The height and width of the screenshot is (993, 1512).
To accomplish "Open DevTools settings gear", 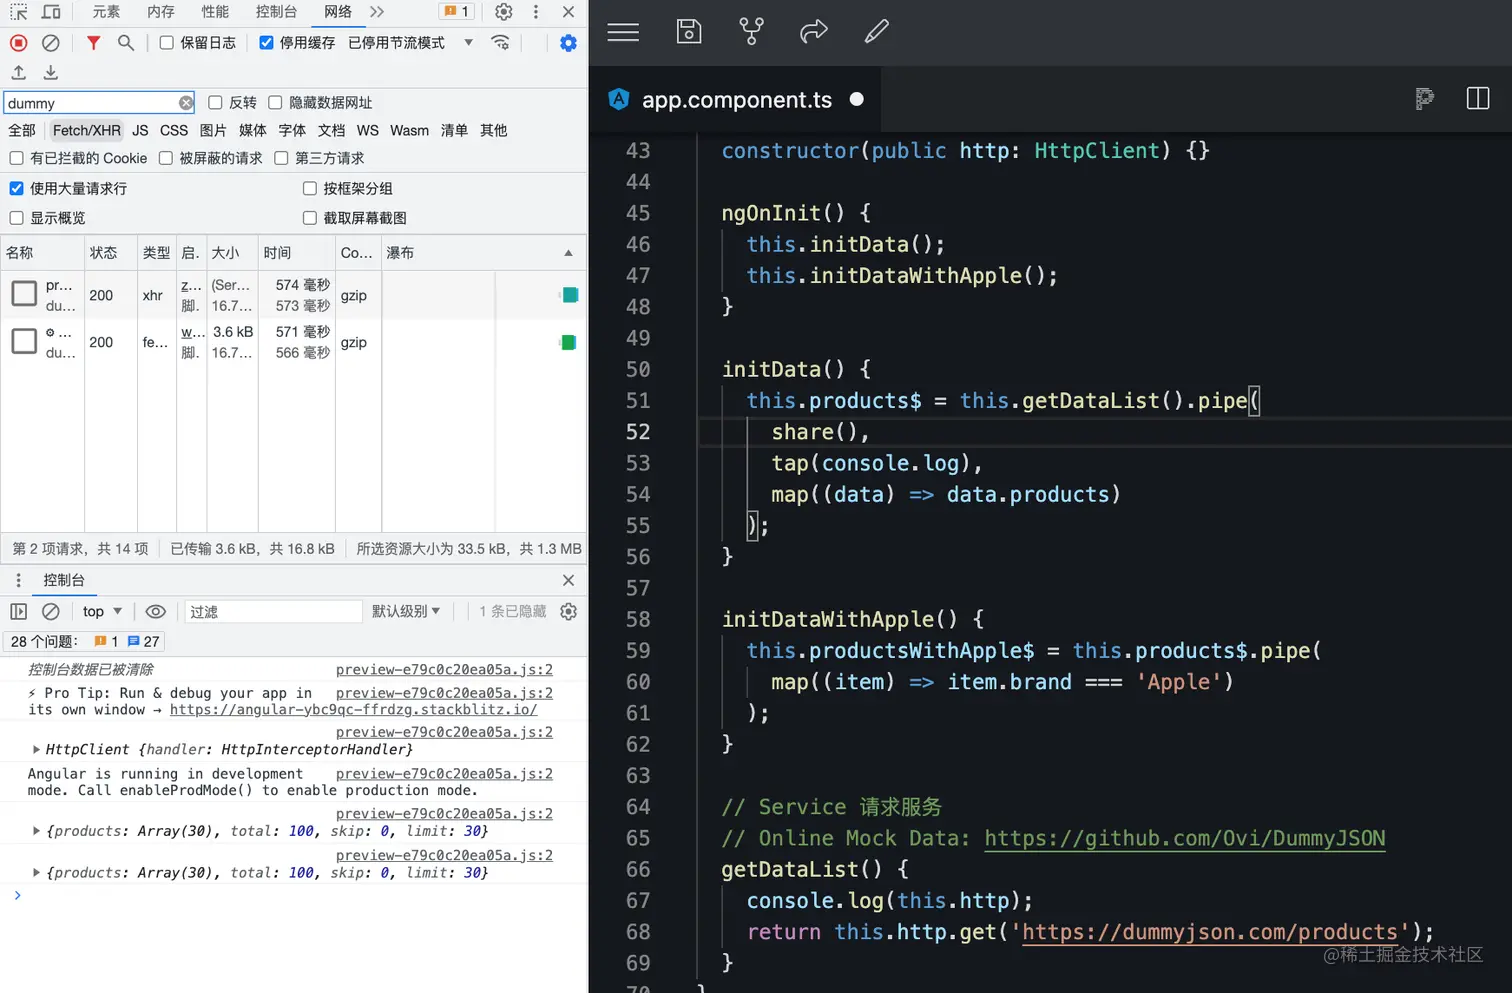I will point(504,12).
